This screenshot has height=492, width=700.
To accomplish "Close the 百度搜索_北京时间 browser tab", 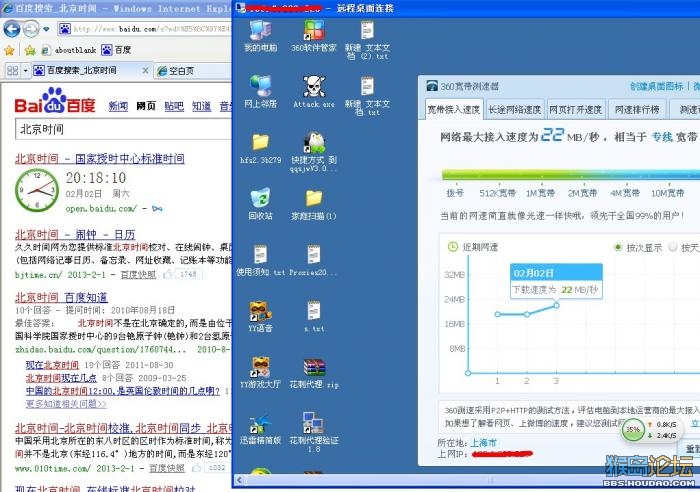I will 145,71.
